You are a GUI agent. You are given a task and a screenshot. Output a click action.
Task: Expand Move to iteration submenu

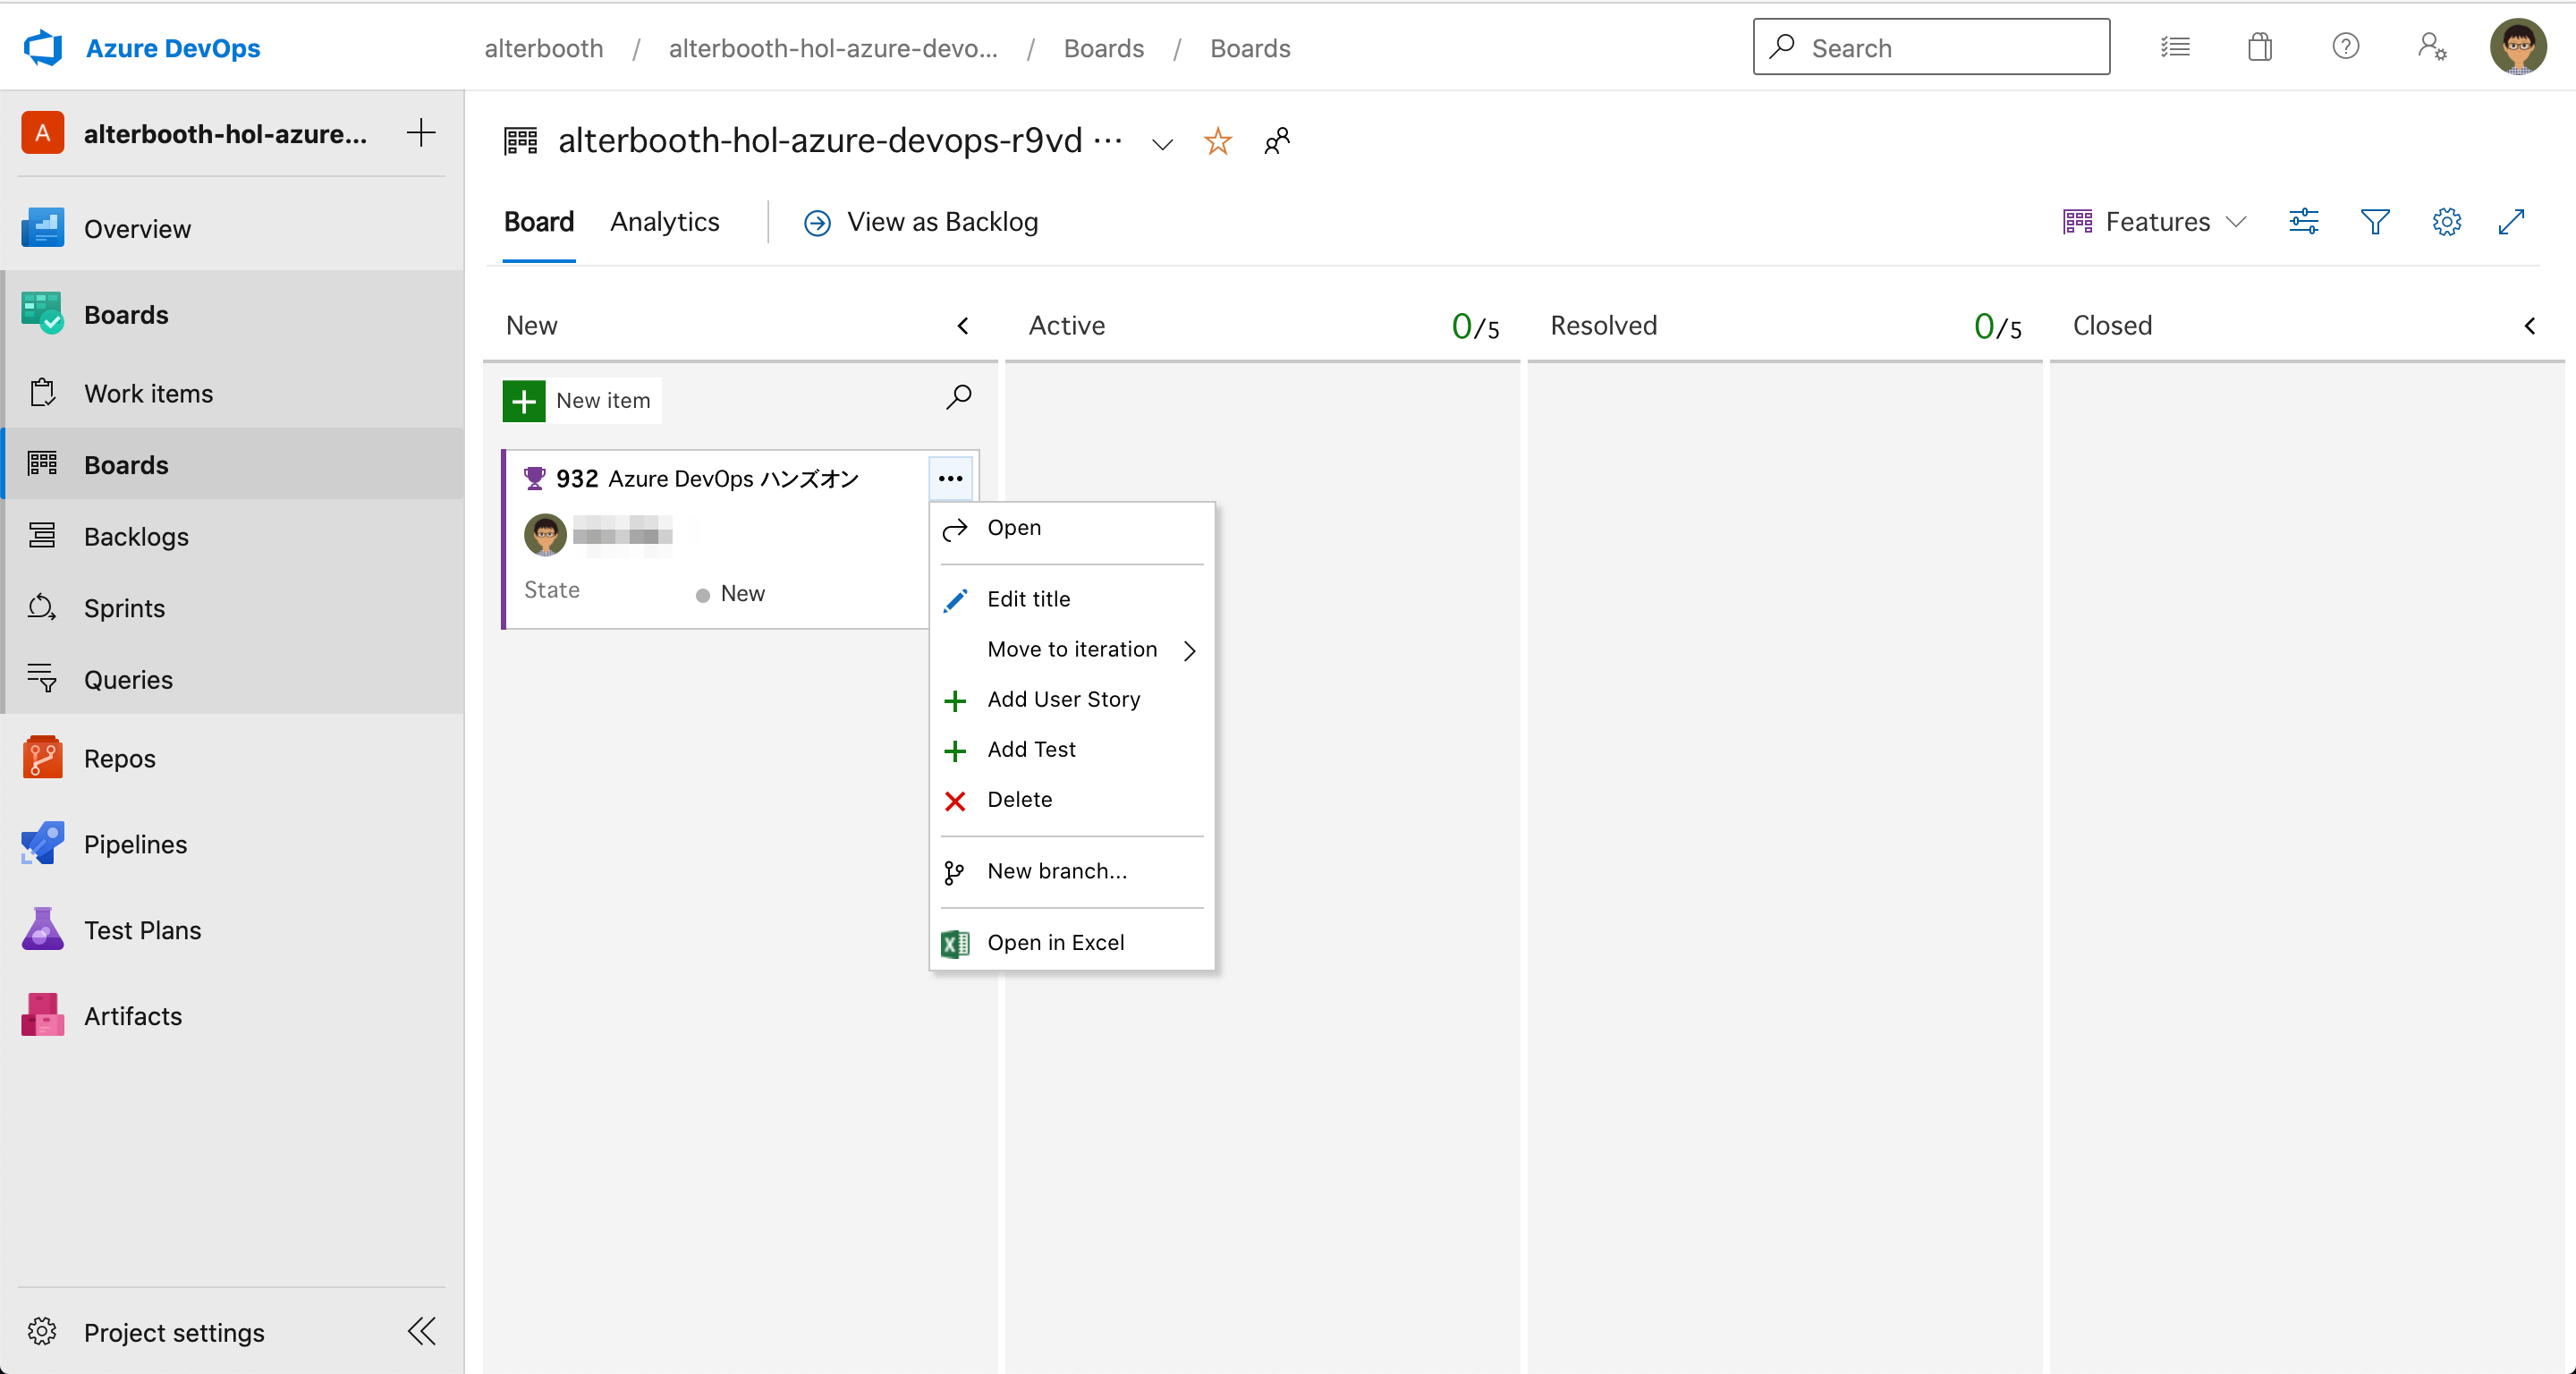click(1072, 649)
